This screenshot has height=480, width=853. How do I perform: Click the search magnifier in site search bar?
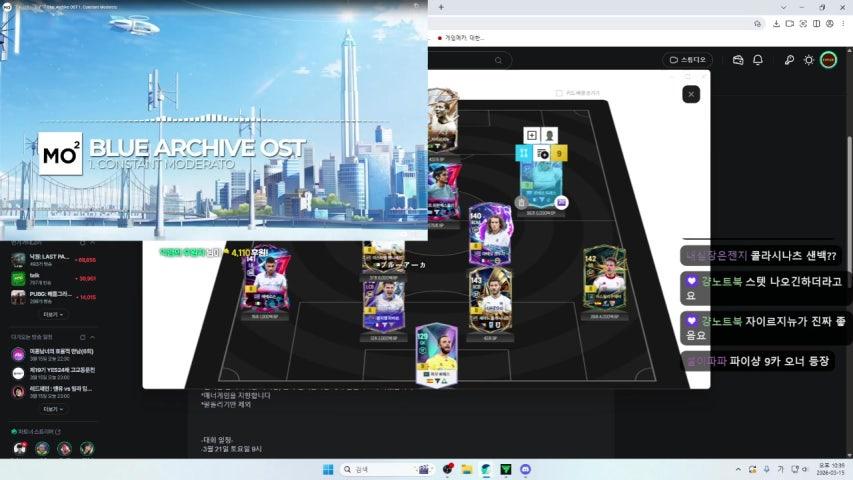(x=498, y=60)
